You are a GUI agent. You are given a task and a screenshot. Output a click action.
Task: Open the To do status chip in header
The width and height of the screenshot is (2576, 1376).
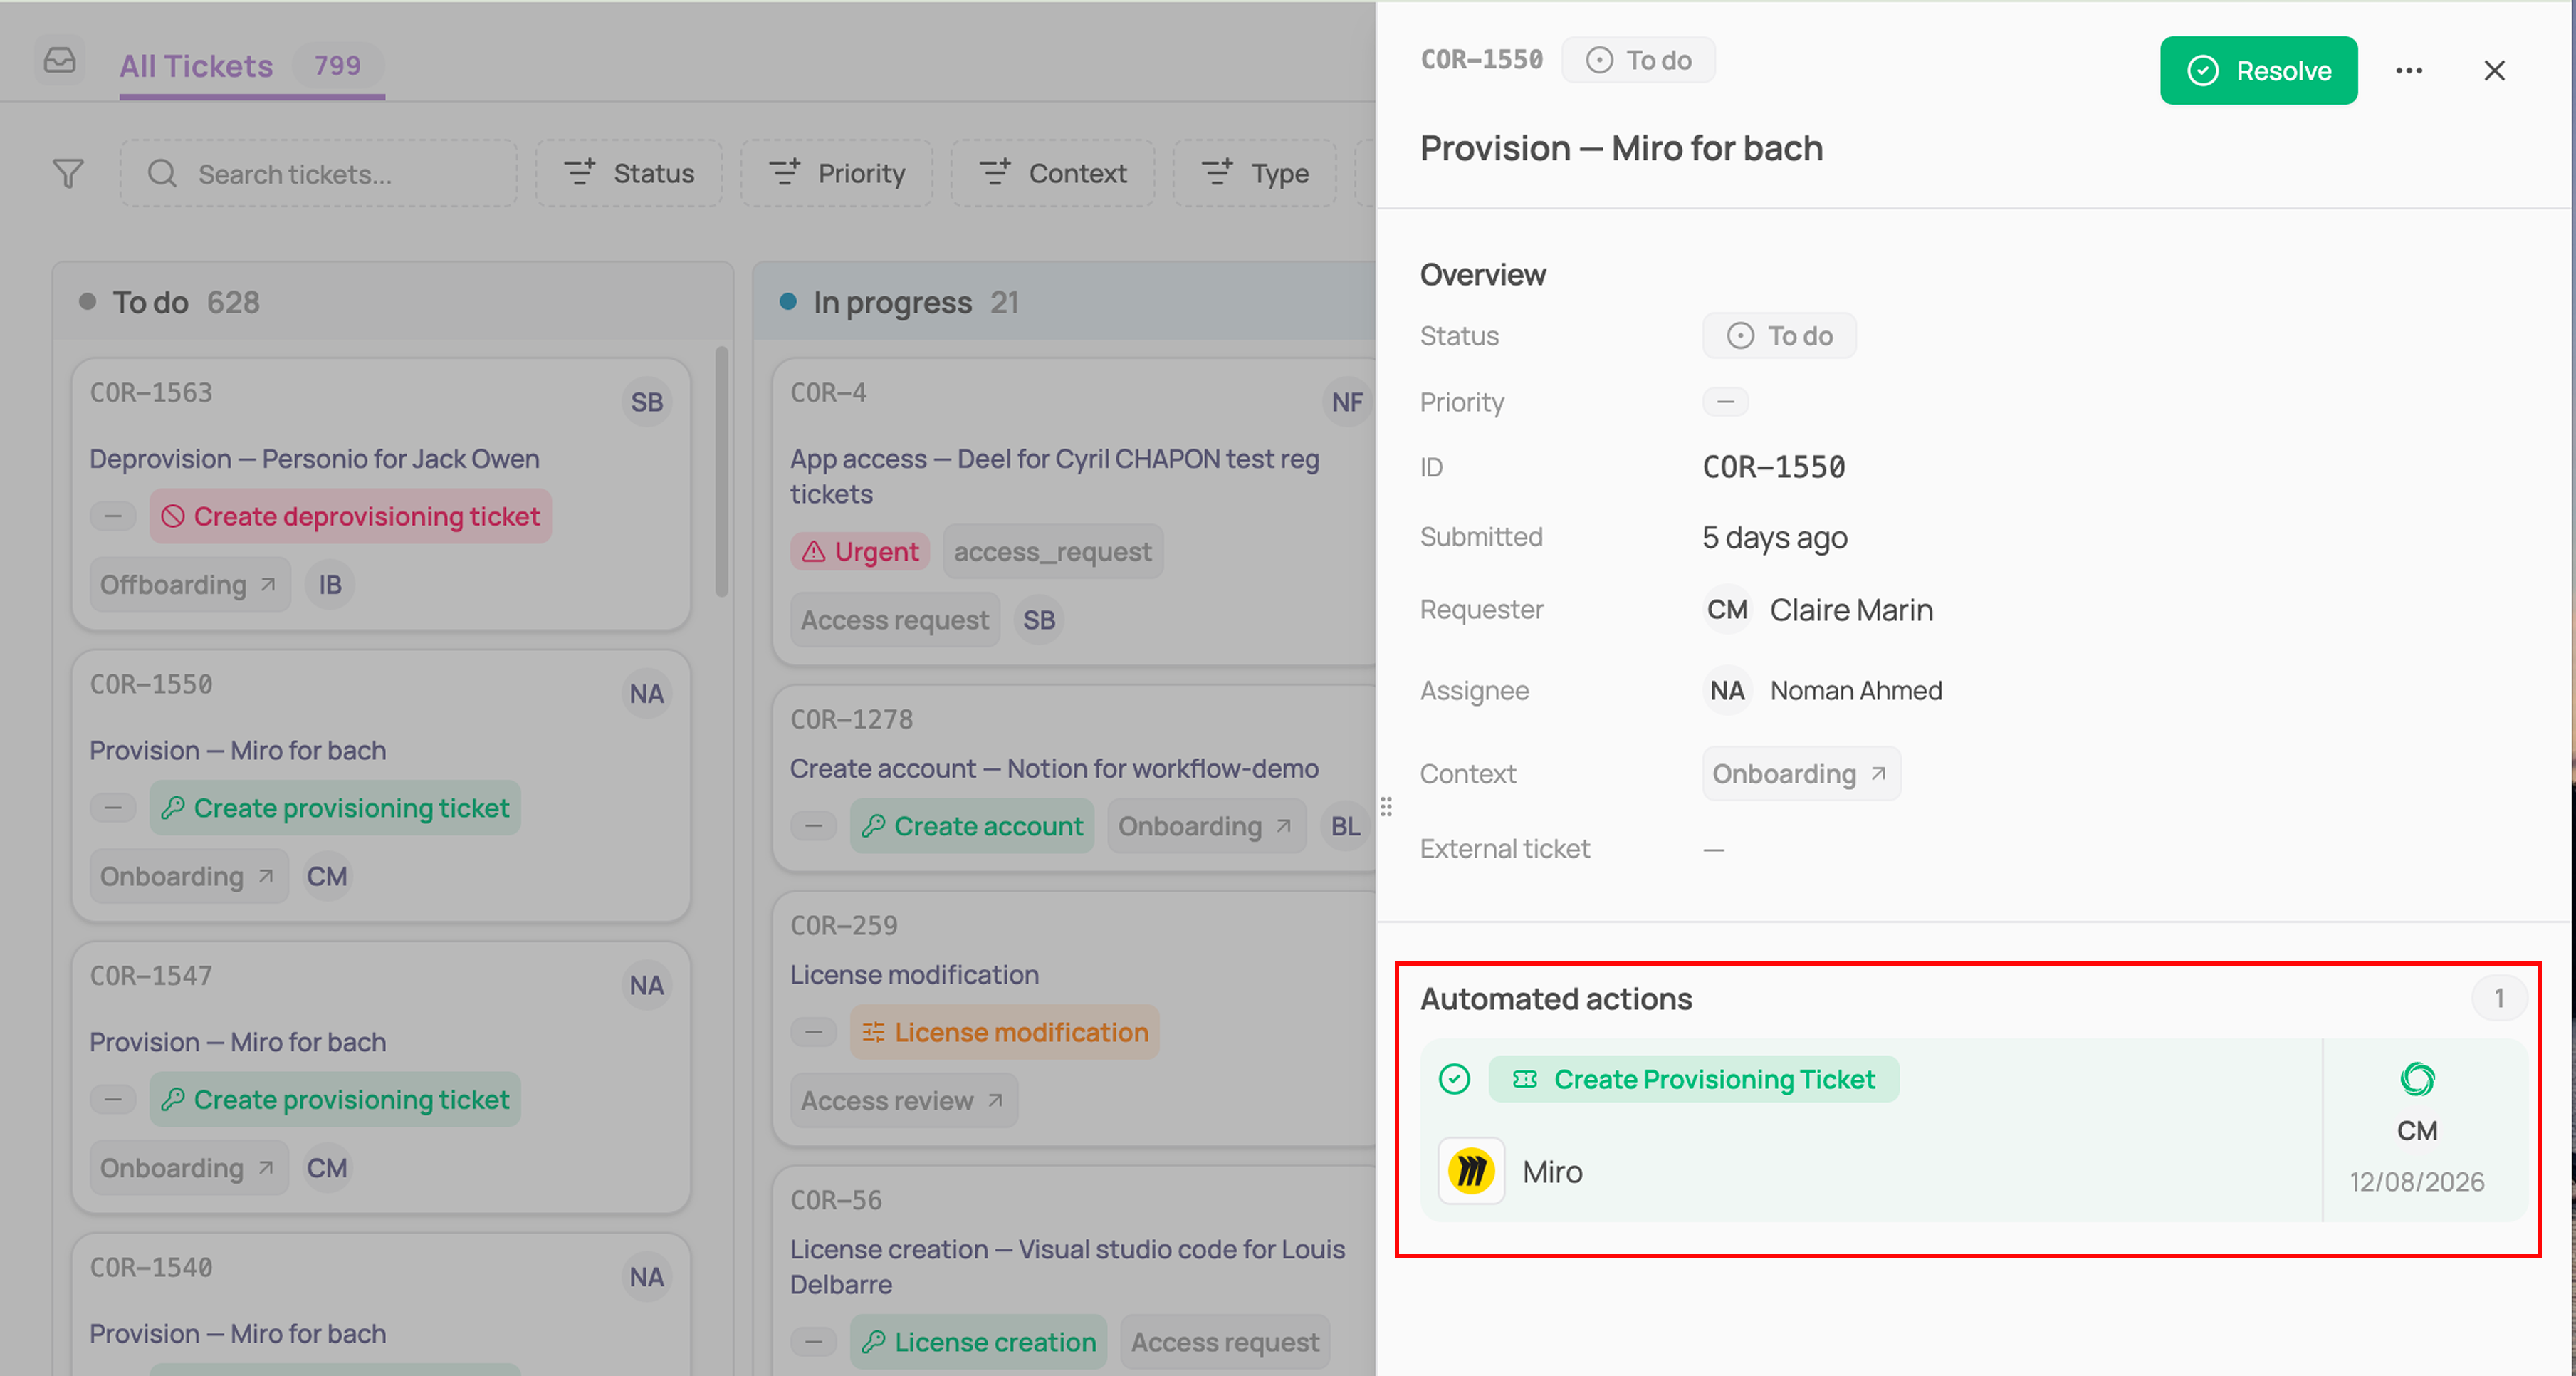point(1638,60)
